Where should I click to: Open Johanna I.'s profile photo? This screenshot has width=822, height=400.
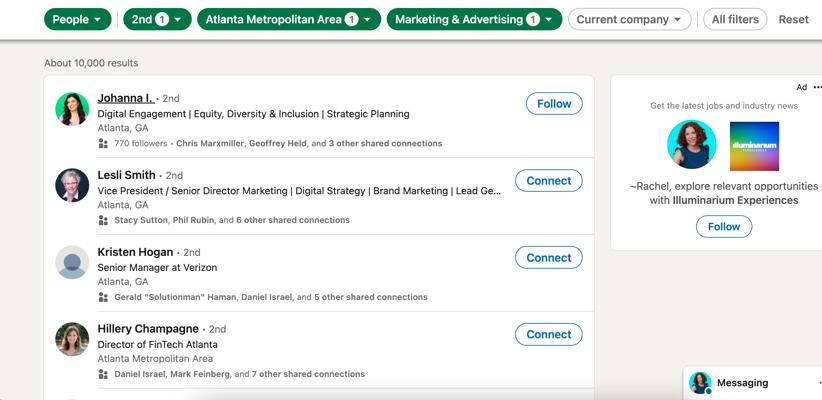tap(72, 109)
